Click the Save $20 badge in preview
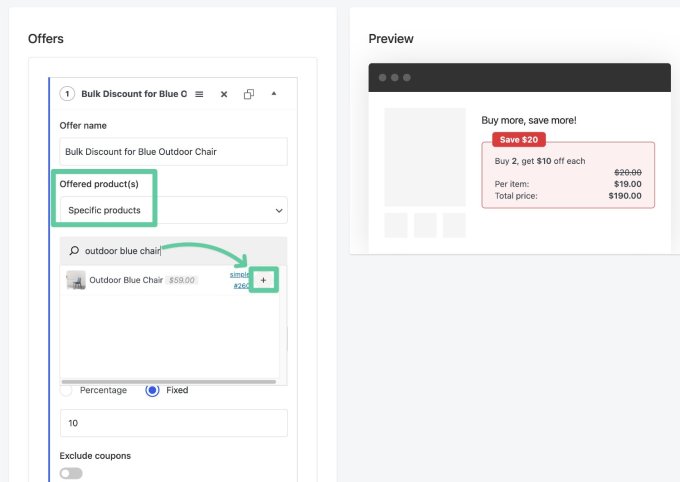The image size is (680, 482). tap(519, 140)
